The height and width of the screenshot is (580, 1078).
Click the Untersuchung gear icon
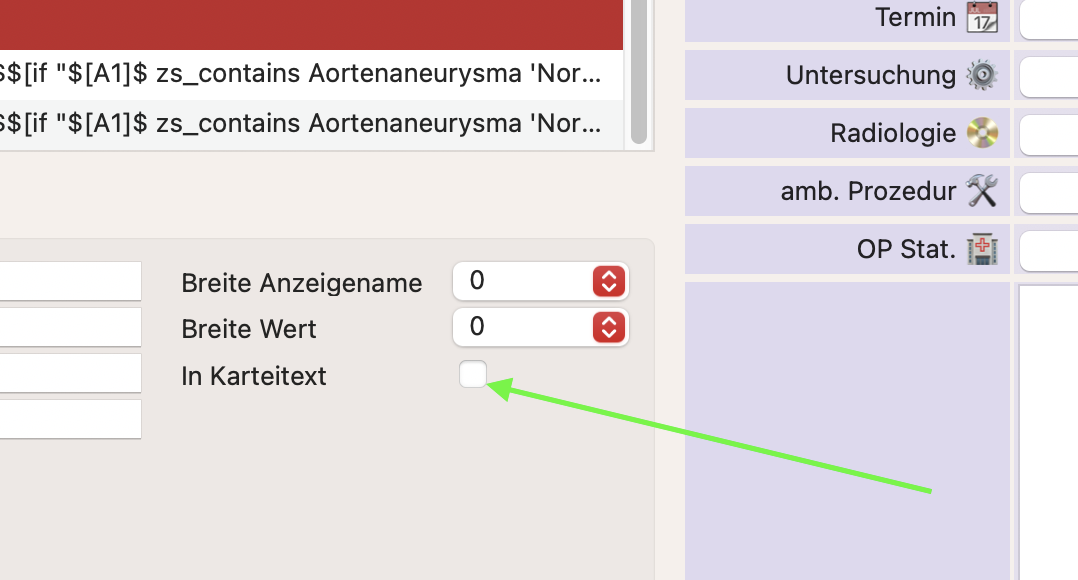tap(982, 75)
